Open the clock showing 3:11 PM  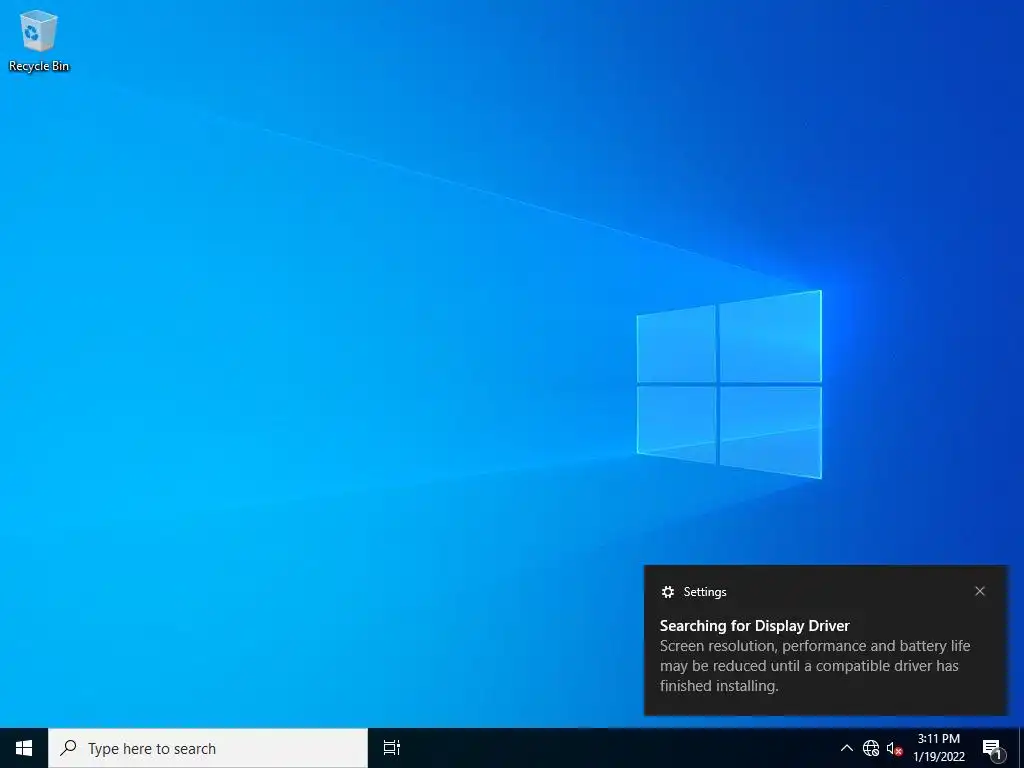coord(938,748)
